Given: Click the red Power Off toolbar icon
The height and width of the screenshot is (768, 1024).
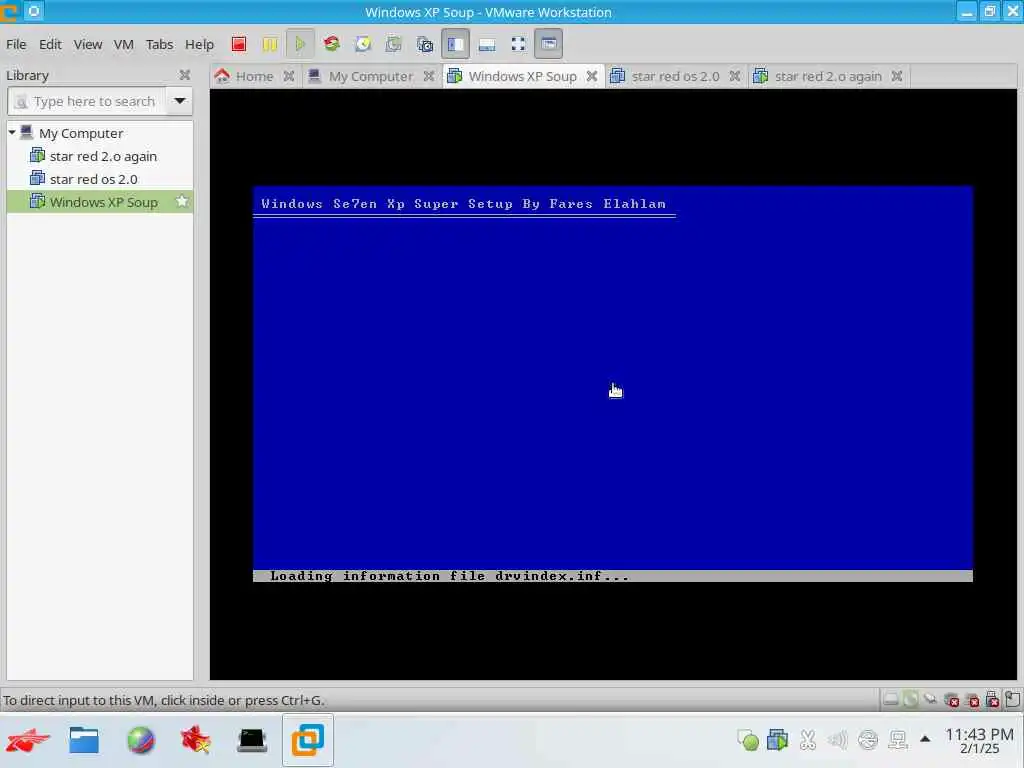Looking at the screenshot, I should [x=239, y=44].
